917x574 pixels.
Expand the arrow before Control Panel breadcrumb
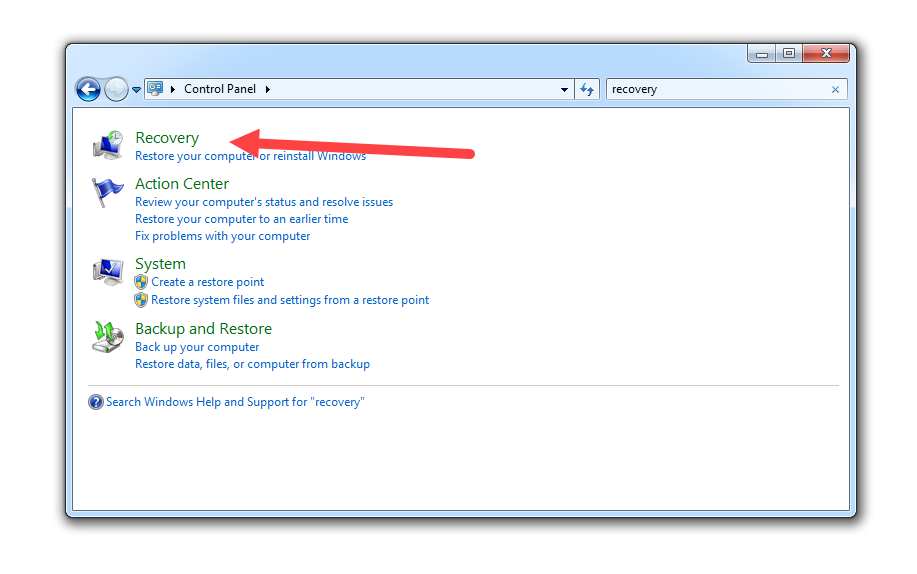[173, 89]
